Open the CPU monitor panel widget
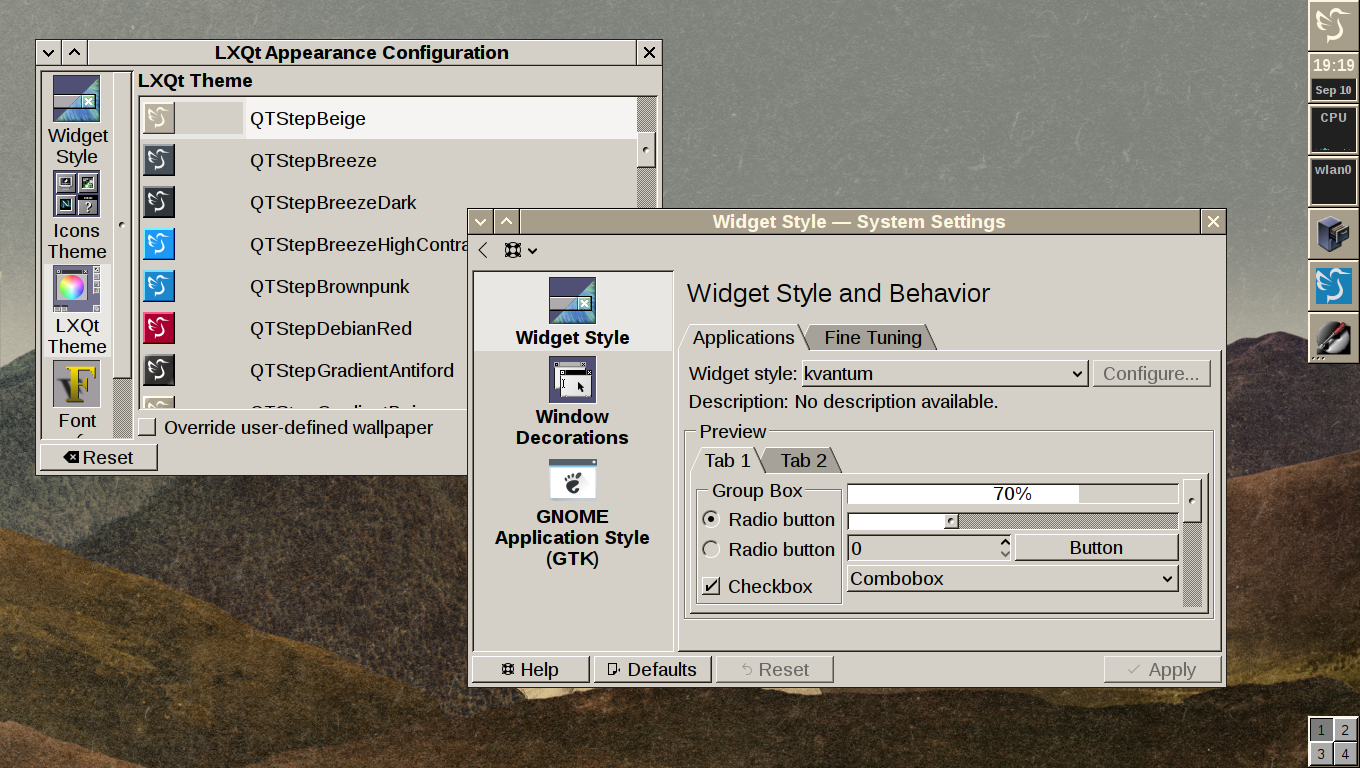Screen dimensions: 1360x768 (x=1333, y=130)
